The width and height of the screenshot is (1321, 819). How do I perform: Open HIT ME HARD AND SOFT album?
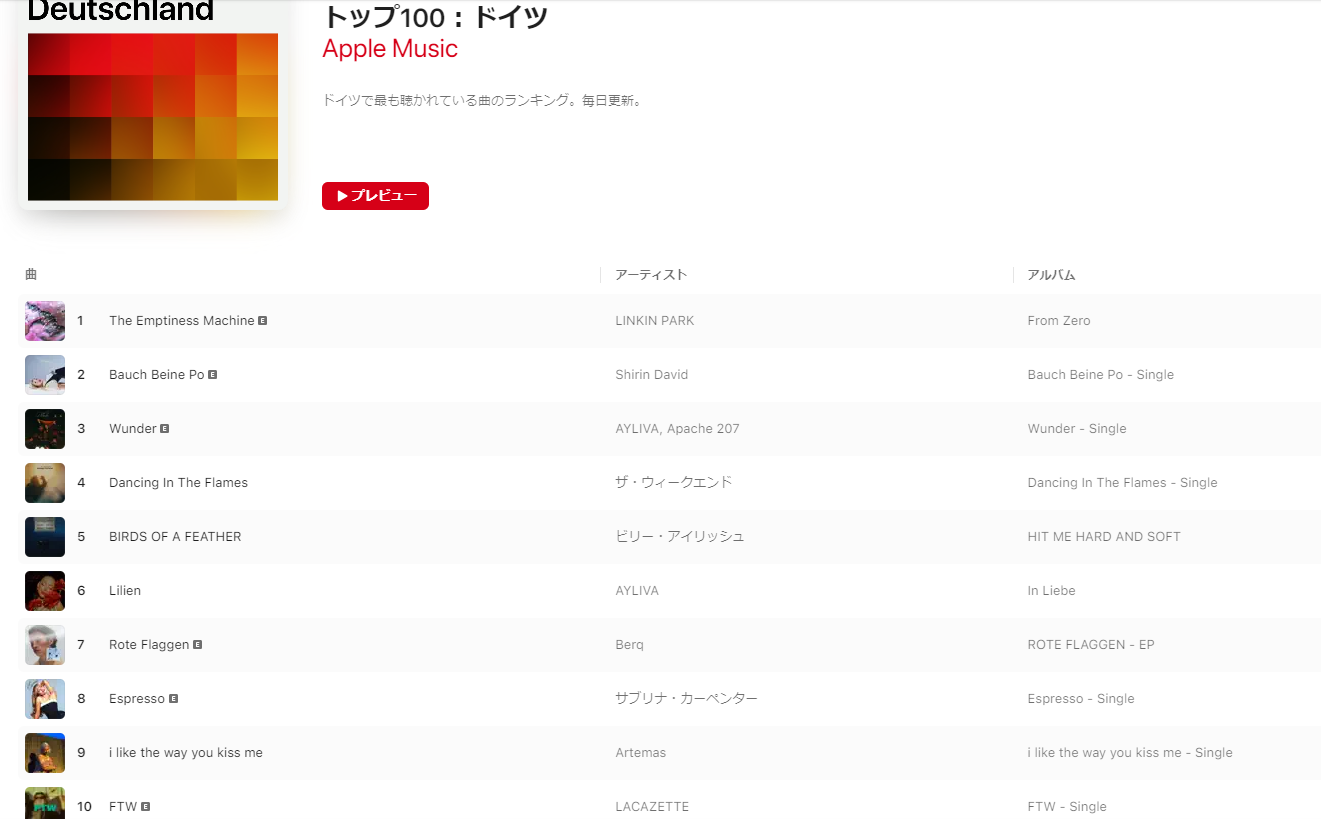click(1103, 537)
